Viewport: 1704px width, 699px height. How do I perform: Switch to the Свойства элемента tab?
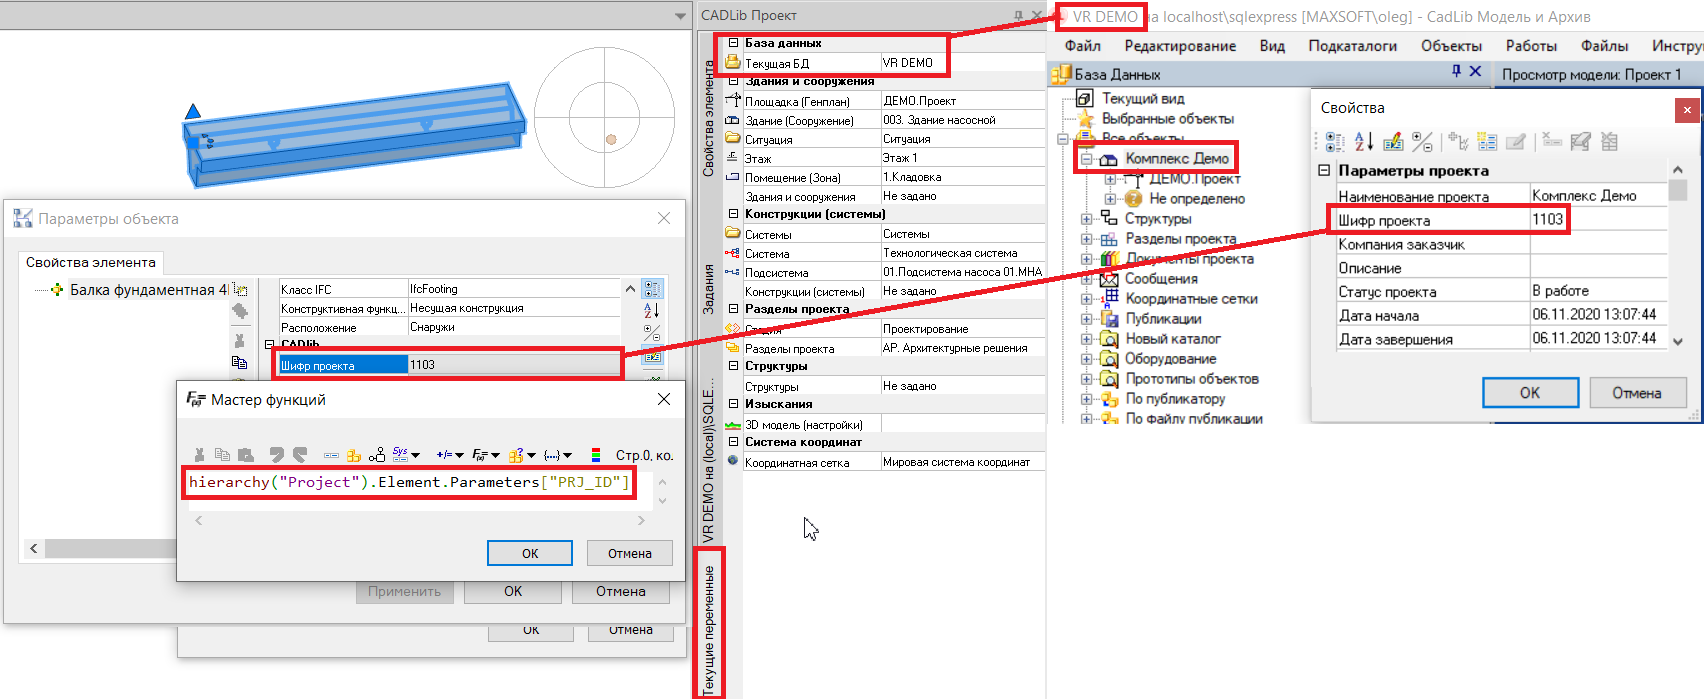coord(91,262)
